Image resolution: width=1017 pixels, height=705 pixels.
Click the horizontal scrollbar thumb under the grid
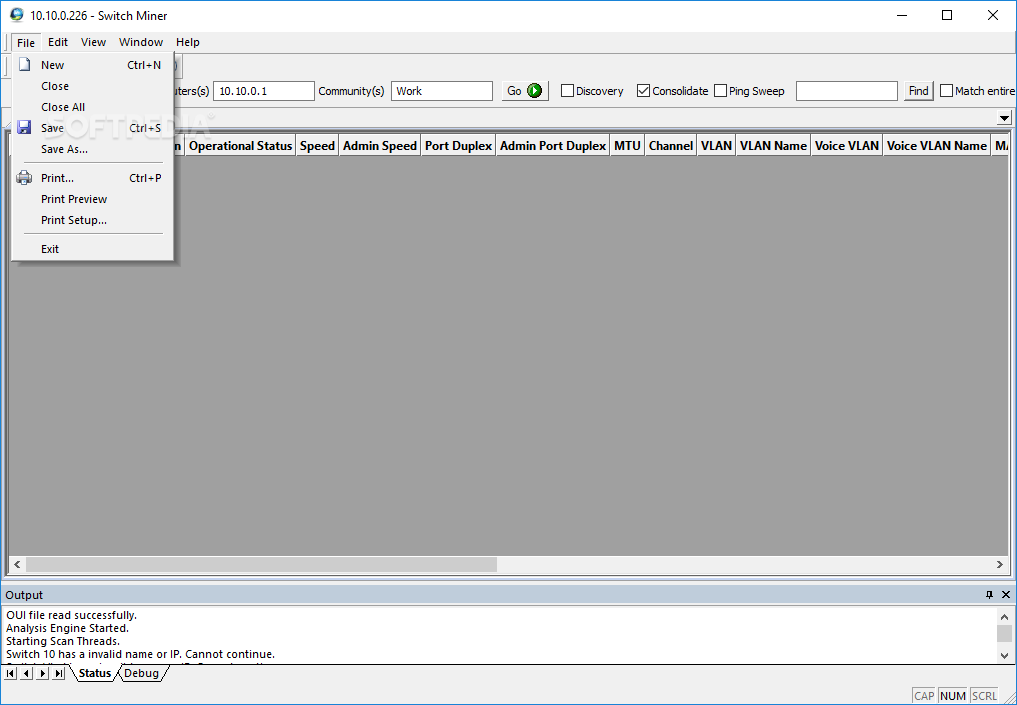click(261, 564)
